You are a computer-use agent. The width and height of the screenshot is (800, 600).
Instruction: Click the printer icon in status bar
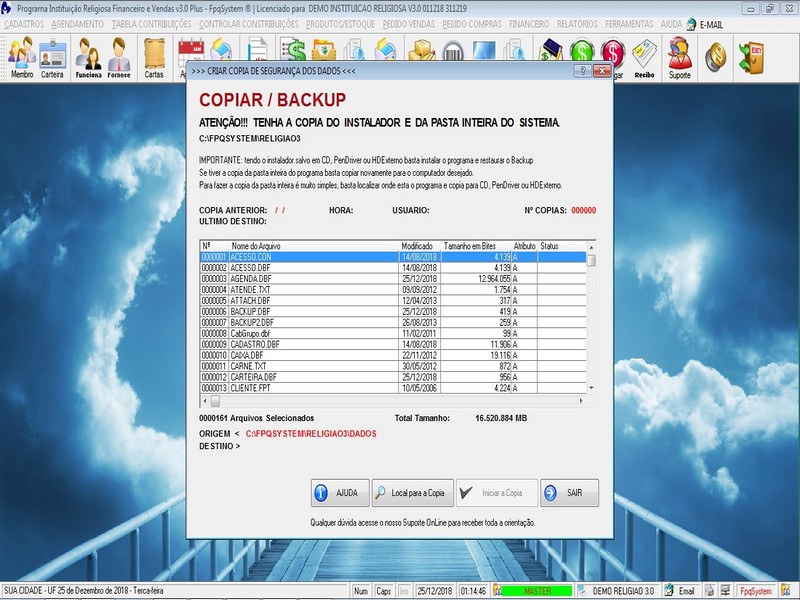[709, 591]
